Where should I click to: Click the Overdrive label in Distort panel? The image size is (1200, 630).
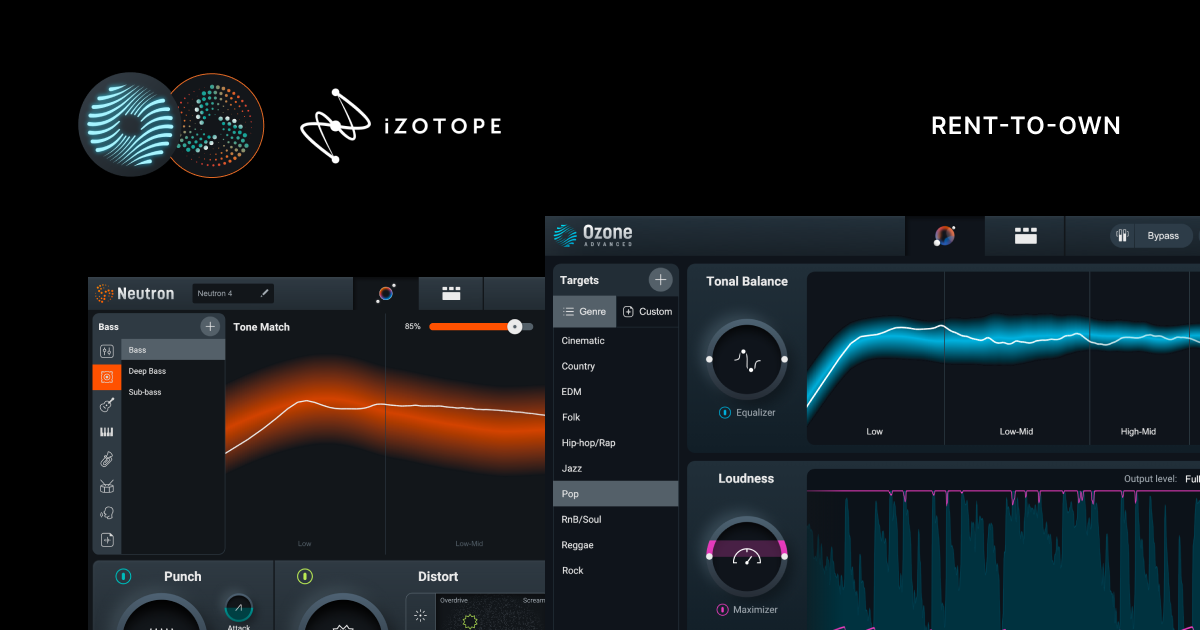point(454,601)
